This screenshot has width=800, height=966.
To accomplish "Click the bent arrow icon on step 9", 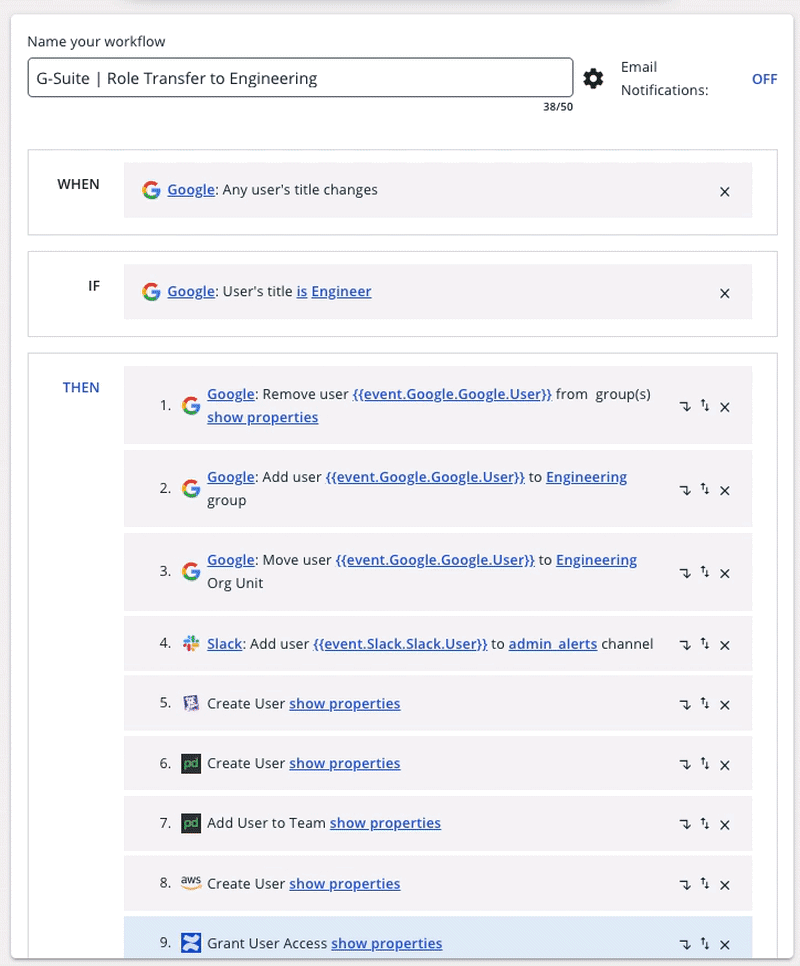I will tap(685, 944).
